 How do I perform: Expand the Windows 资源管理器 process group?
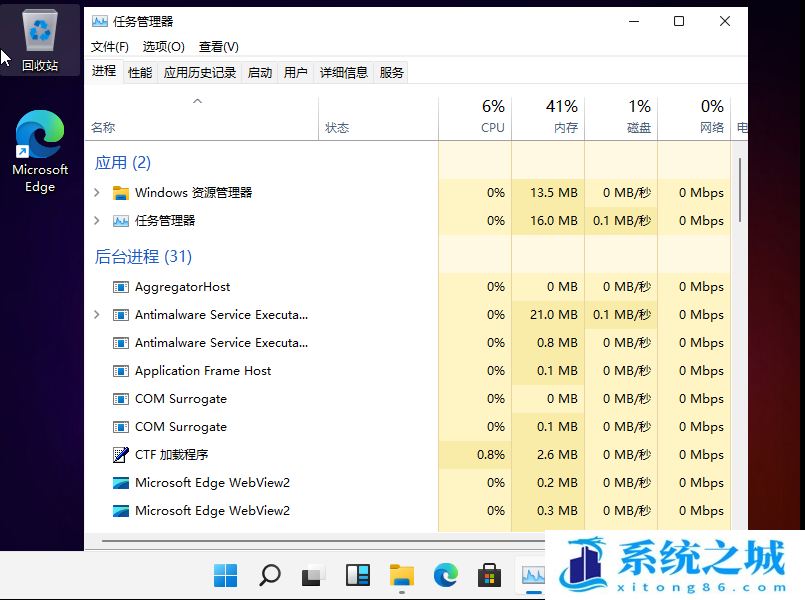[x=97, y=193]
